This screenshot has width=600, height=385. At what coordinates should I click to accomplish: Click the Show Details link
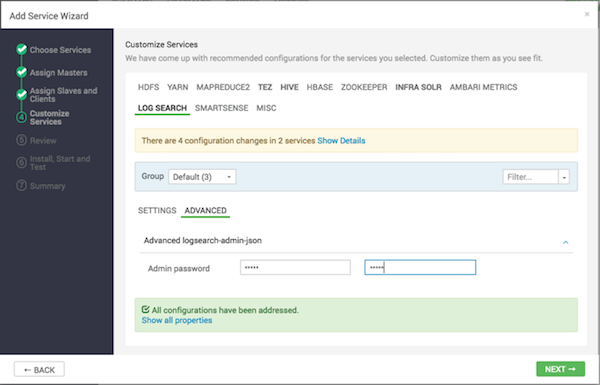pyautogui.click(x=341, y=140)
